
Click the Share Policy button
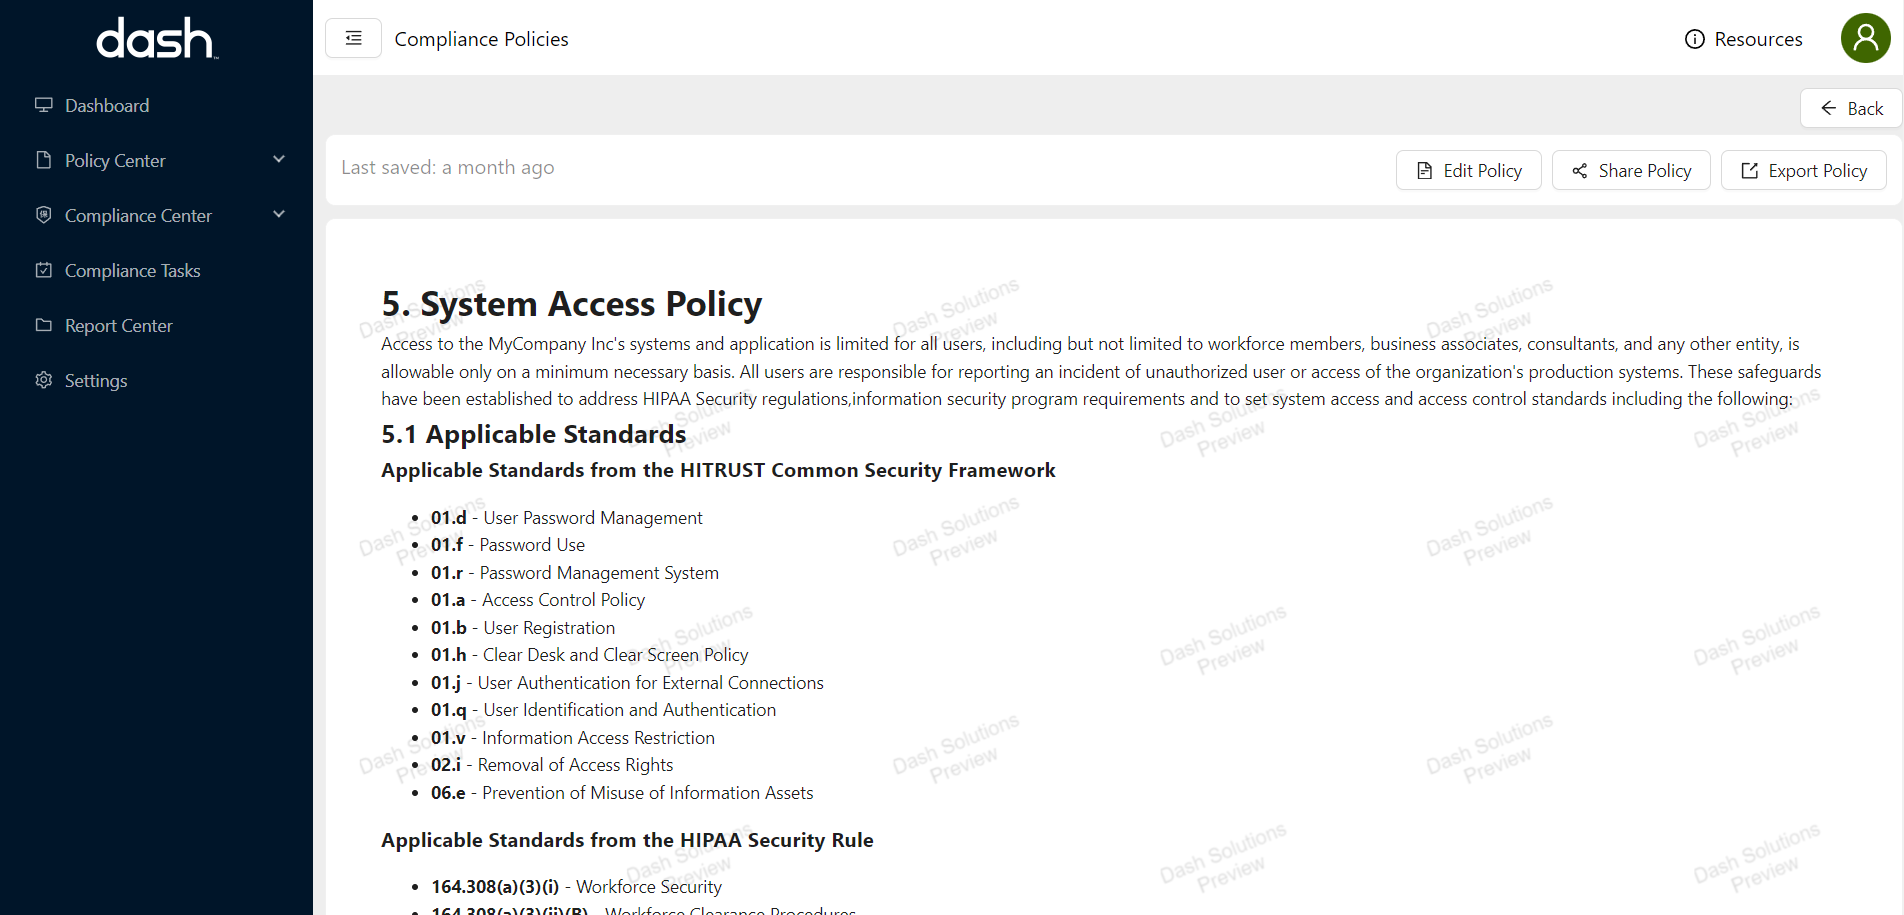click(x=1630, y=170)
